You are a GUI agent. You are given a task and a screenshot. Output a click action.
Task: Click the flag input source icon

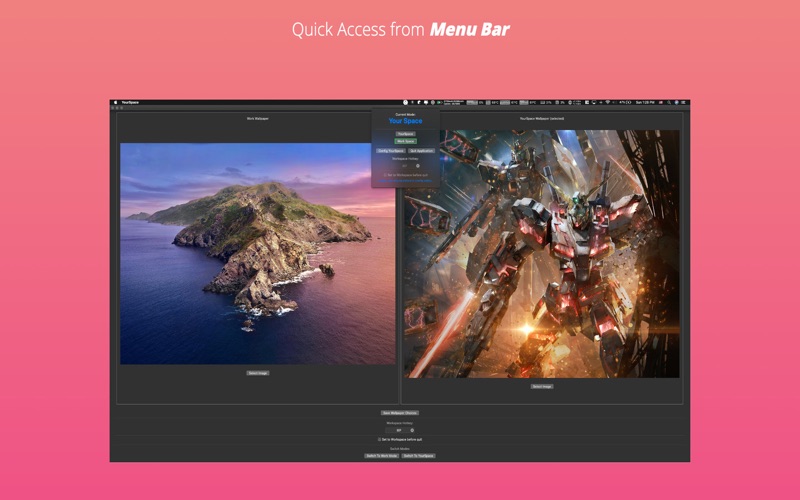click(x=661, y=103)
